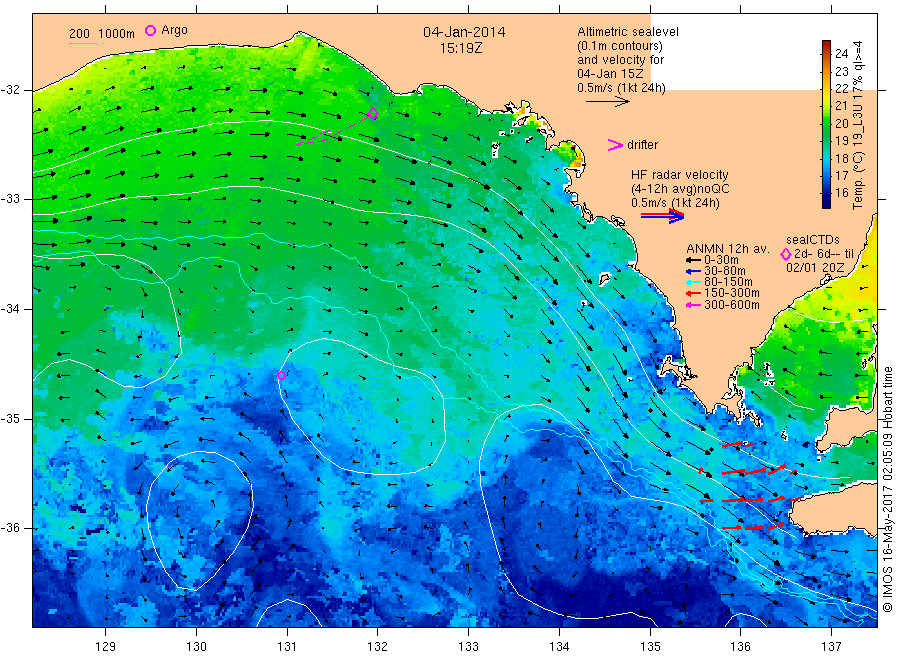Click the black 0-30m ANMN arrow
Image resolution: width=900 pixels, height=660 pixels.
click(x=693, y=260)
